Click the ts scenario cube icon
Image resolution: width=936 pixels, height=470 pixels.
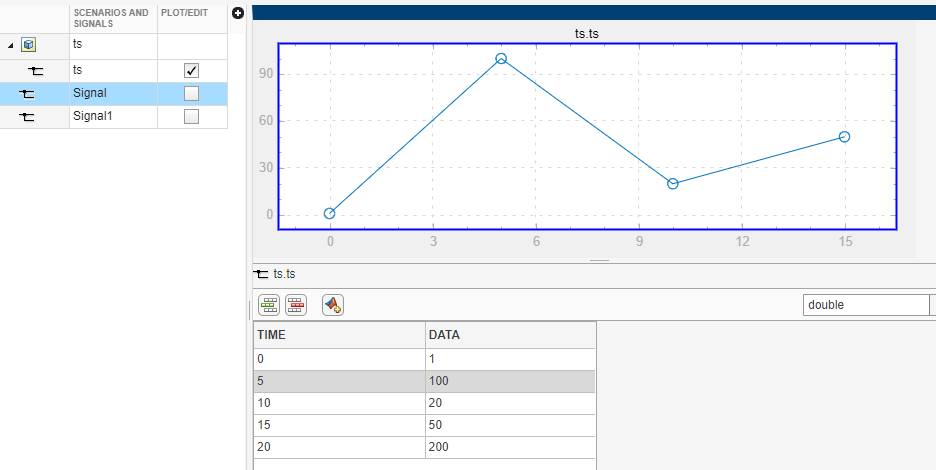point(28,45)
